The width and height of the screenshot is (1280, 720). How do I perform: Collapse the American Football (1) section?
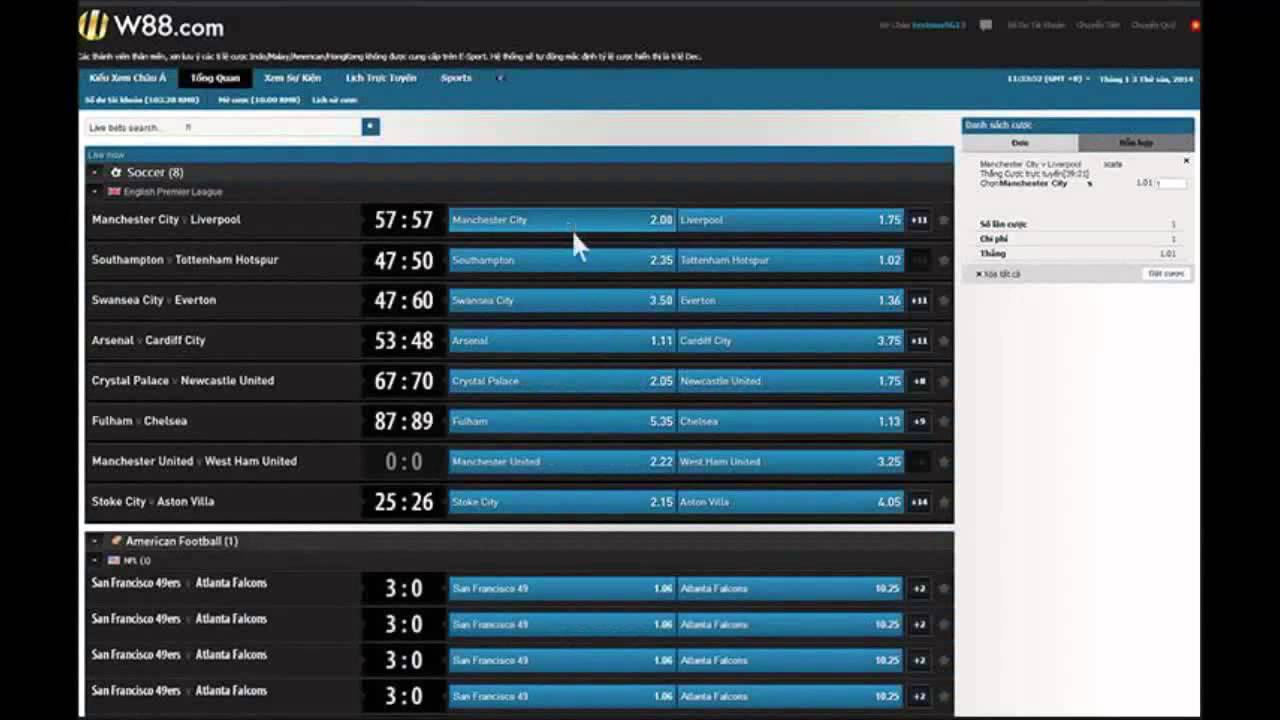pyautogui.click(x=95, y=541)
